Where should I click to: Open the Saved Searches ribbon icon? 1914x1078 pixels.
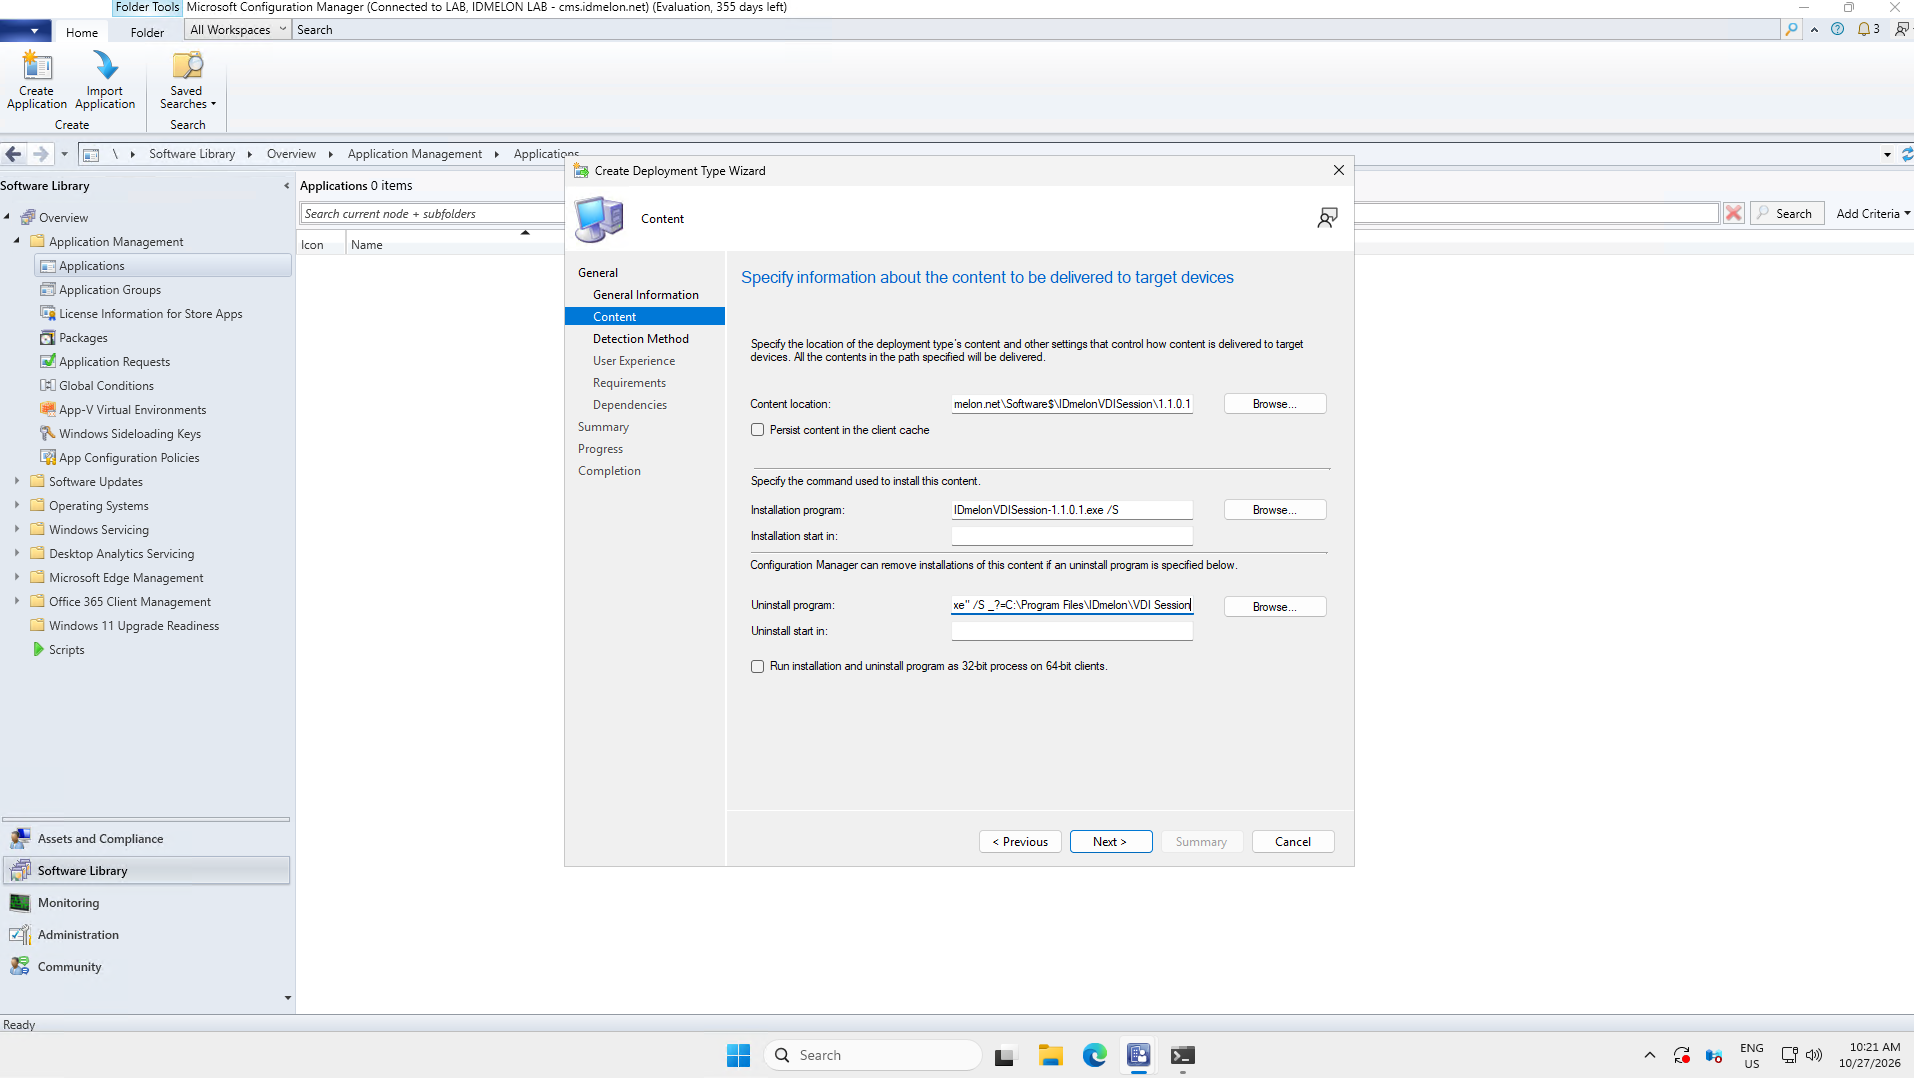187,80
